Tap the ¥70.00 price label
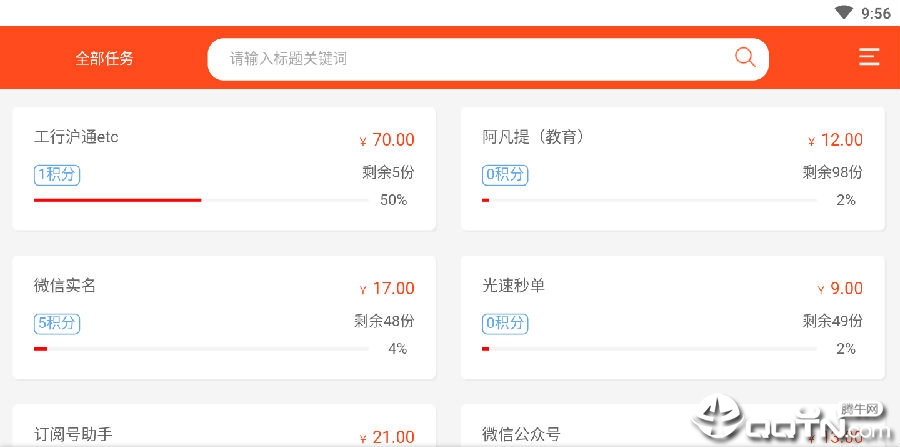The height and width of the screenshot is (447, 900). click(387, 140)
